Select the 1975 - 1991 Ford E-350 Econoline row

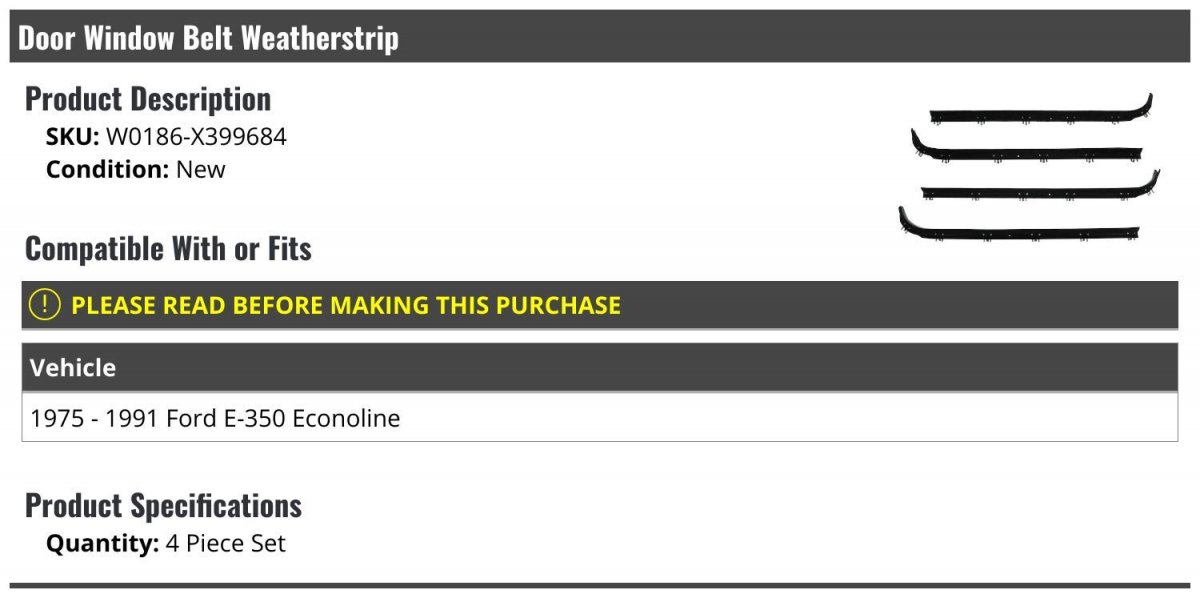(x=215, y=418)
